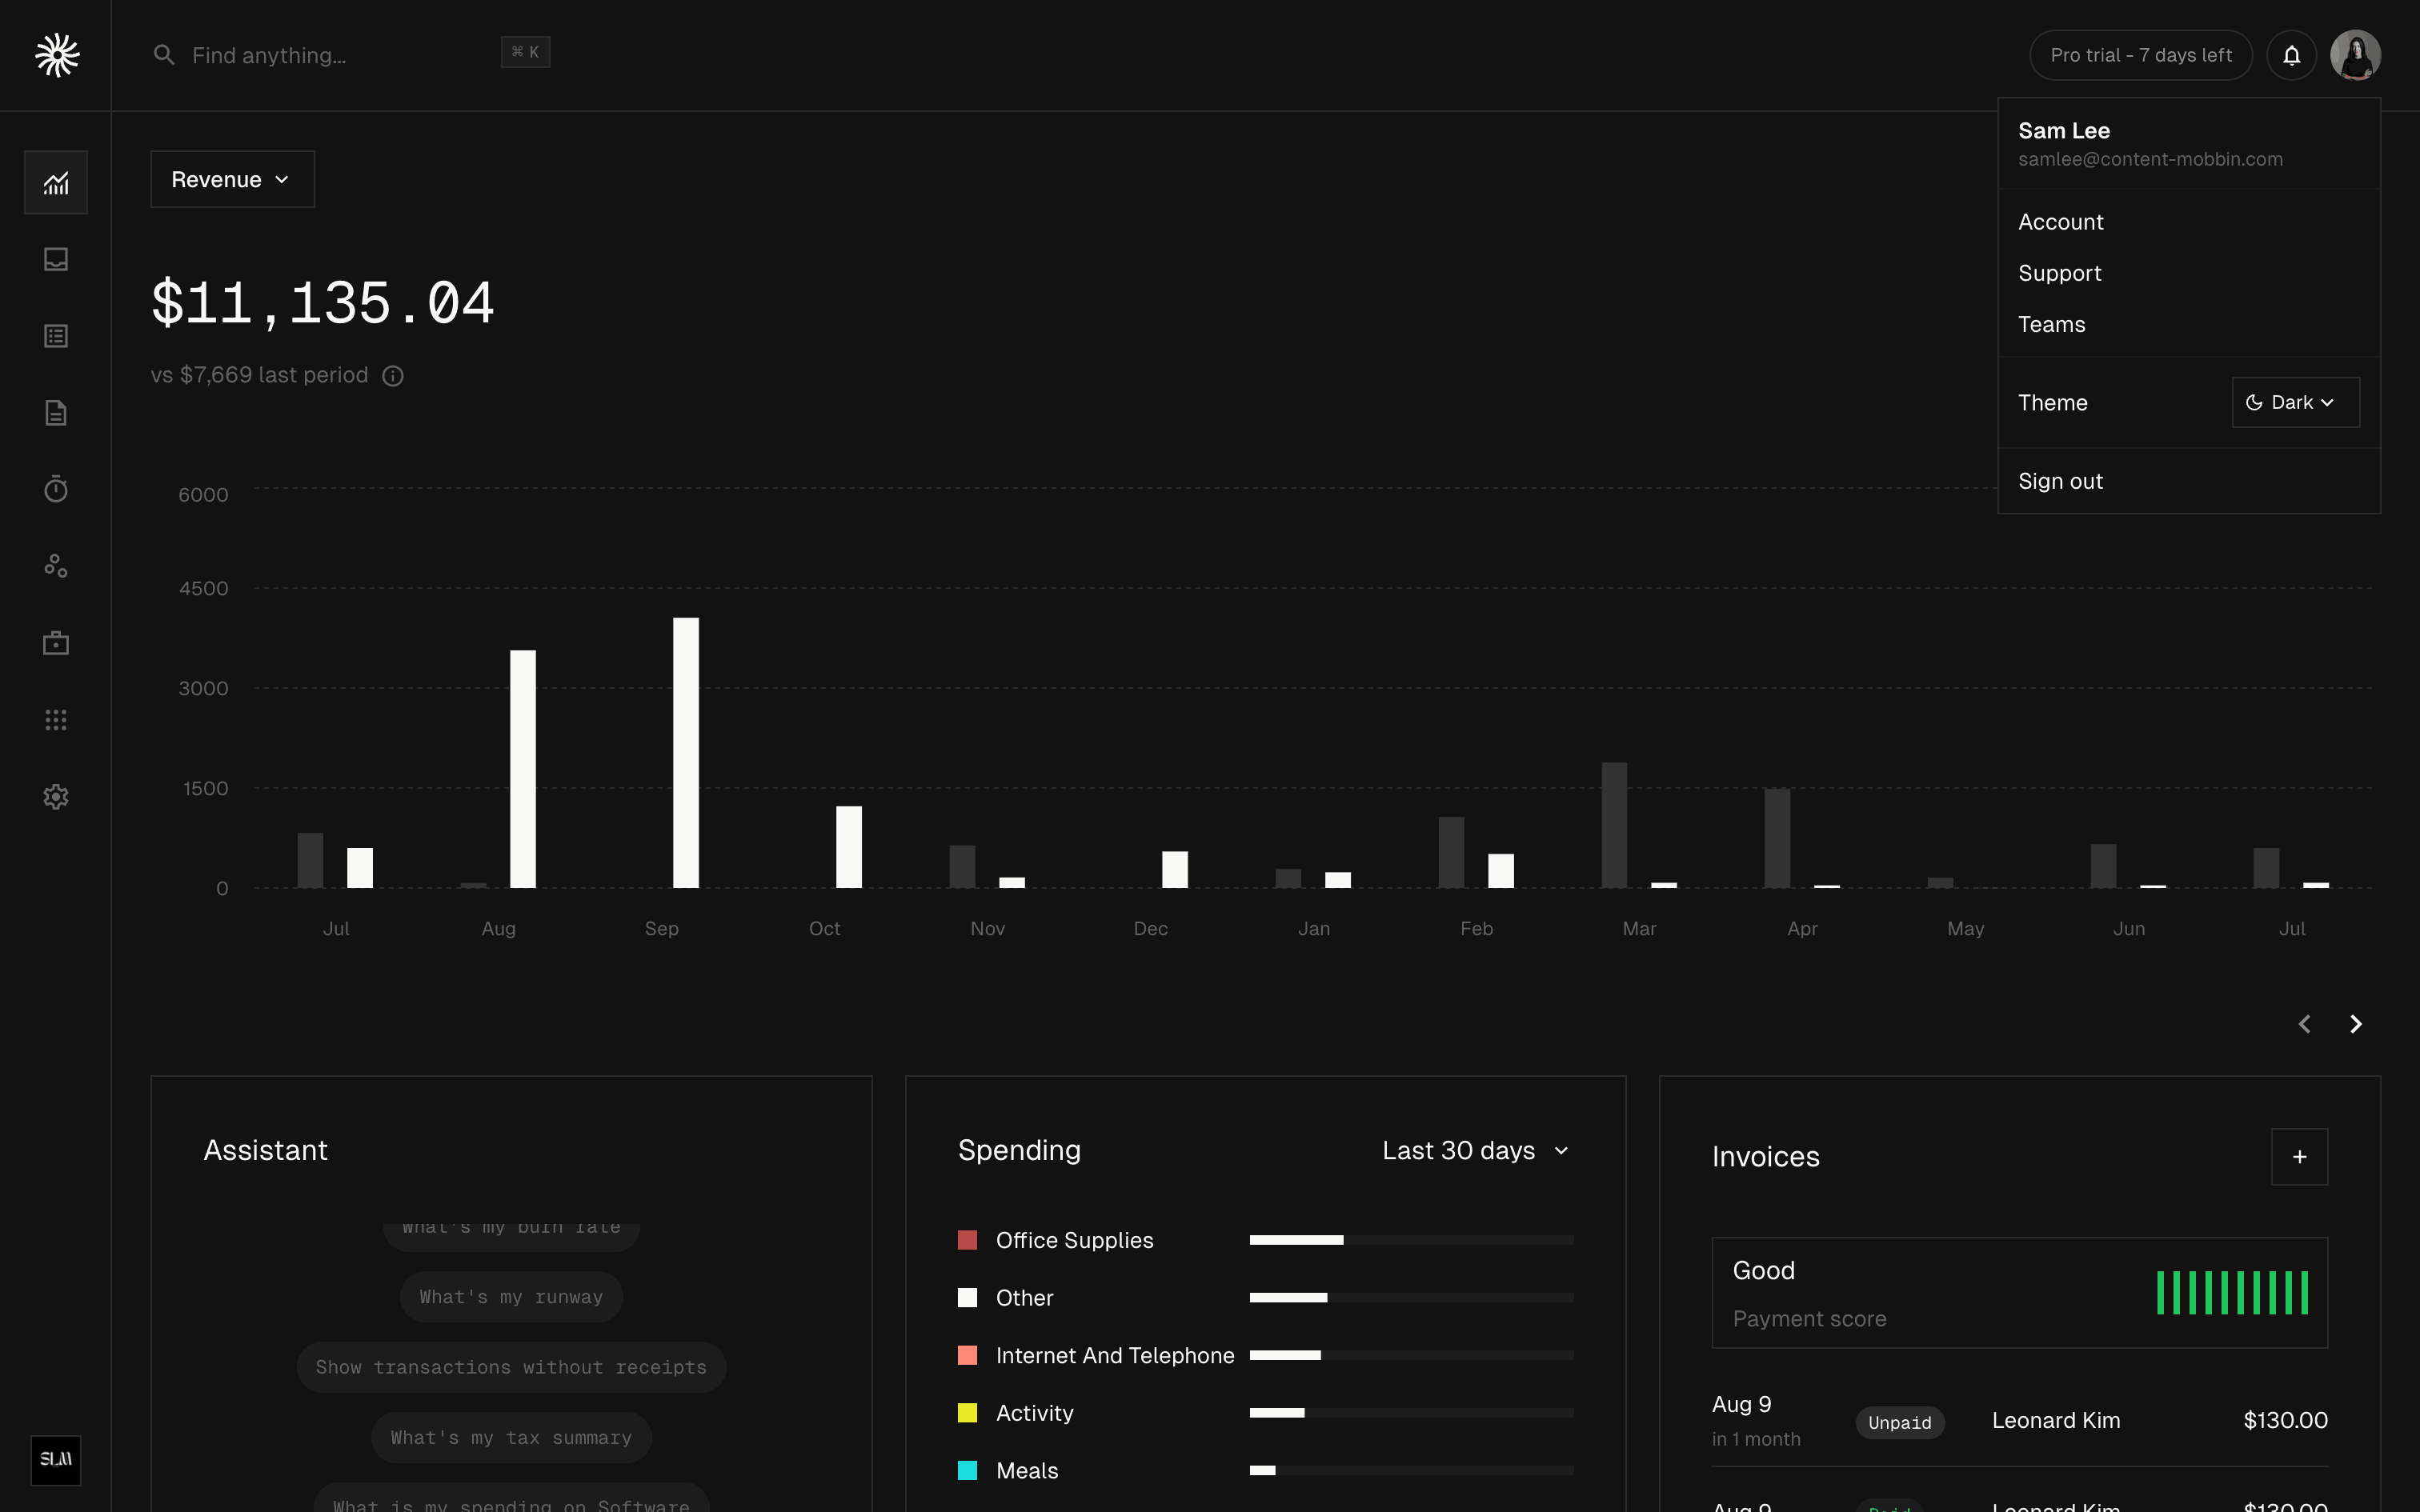Click the plus button to add an invoice
This screenshot has width=2420, height=1512.
(2298, 1157)
